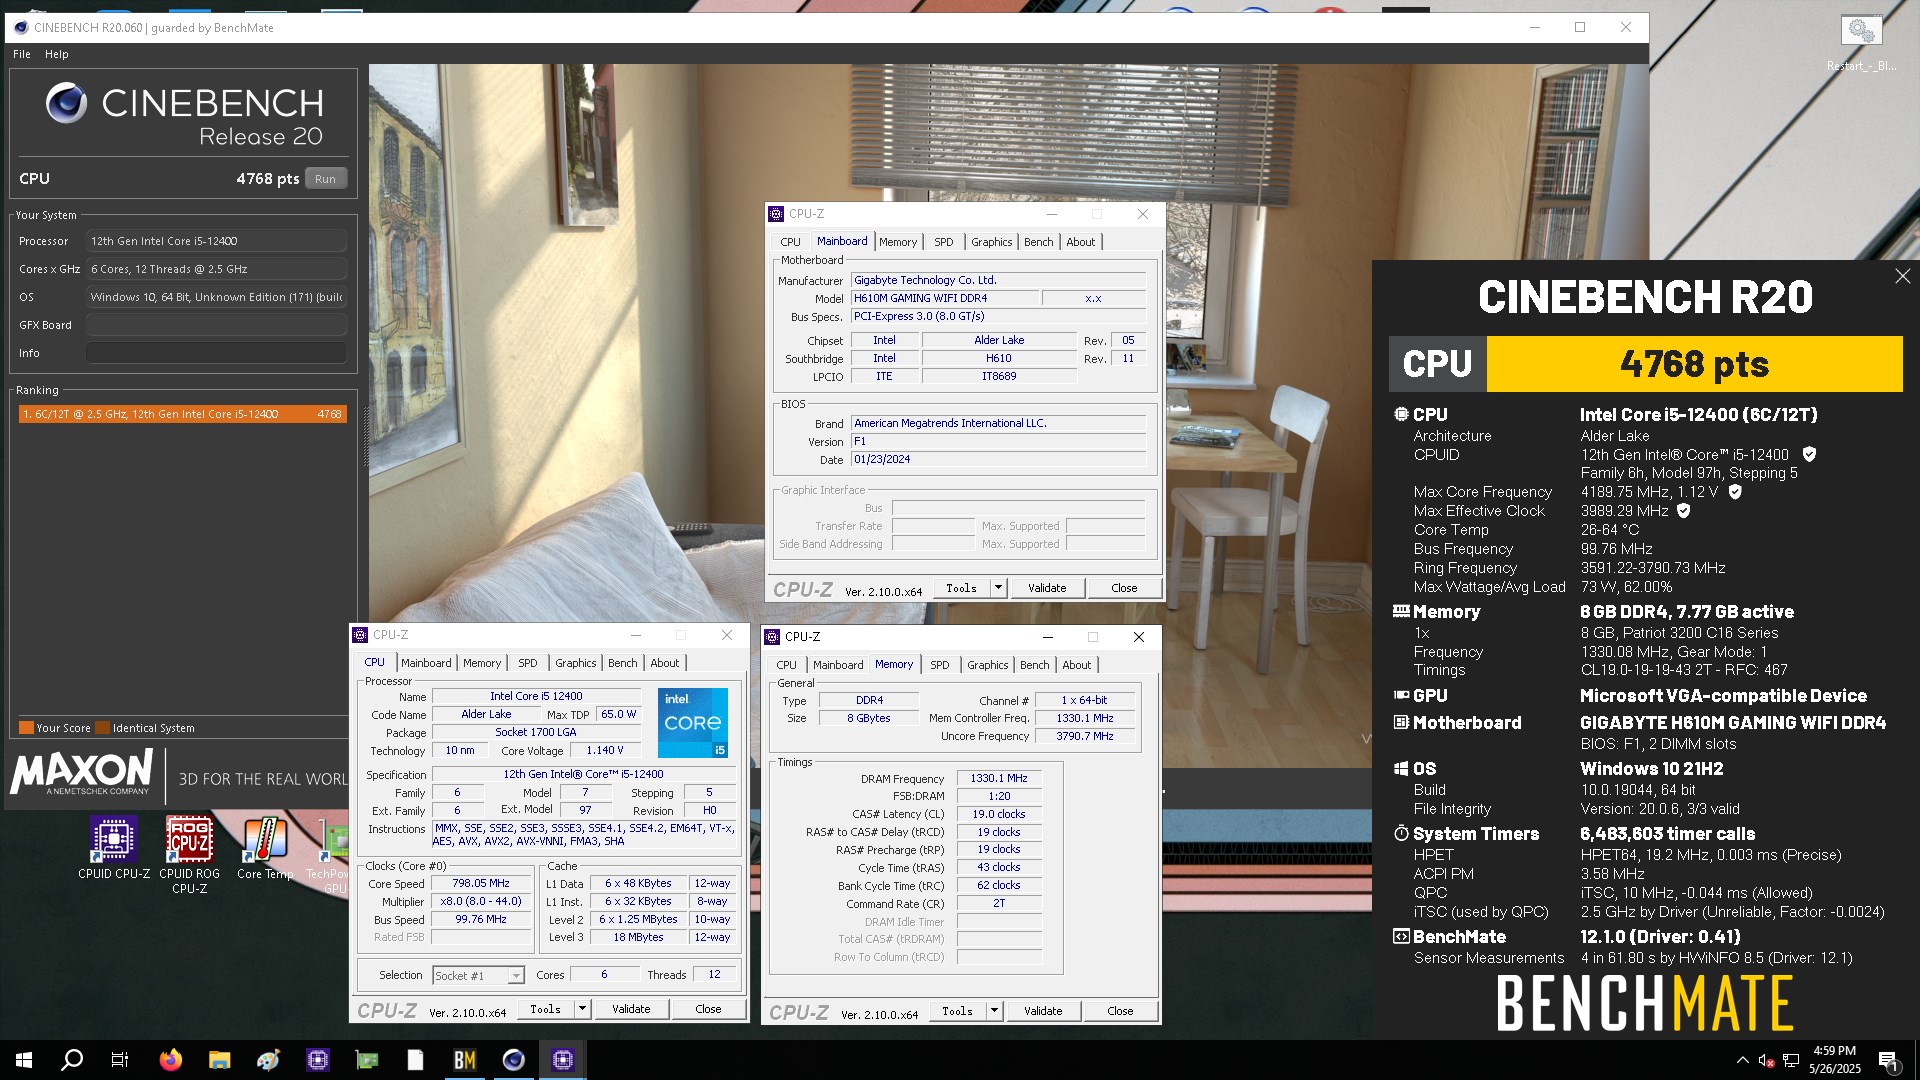Click Close button in the CPU-Z Mainboard window
The width and height of the screenshot is (1920, 1080).
1124,588
